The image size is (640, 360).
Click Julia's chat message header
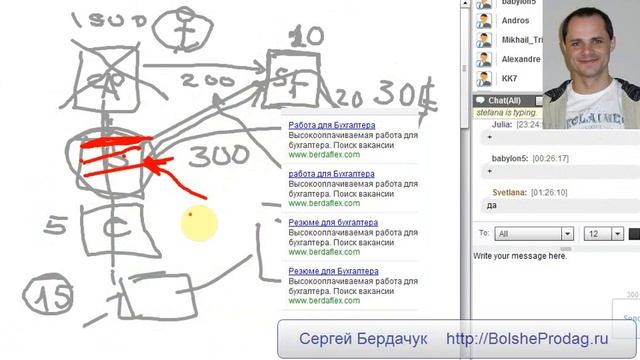[x=518, y=124]
